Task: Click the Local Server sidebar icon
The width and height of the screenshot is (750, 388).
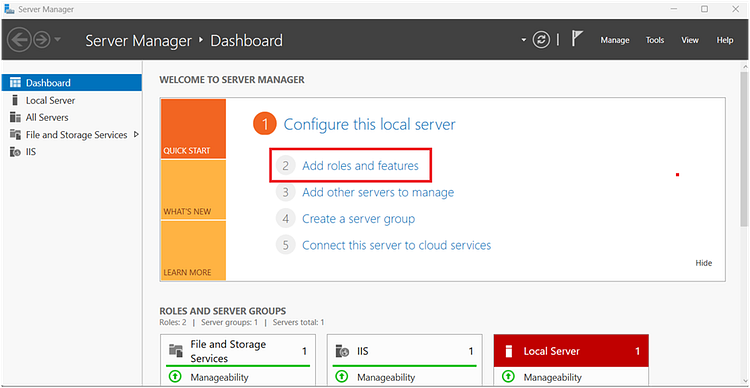Action: 15,100
